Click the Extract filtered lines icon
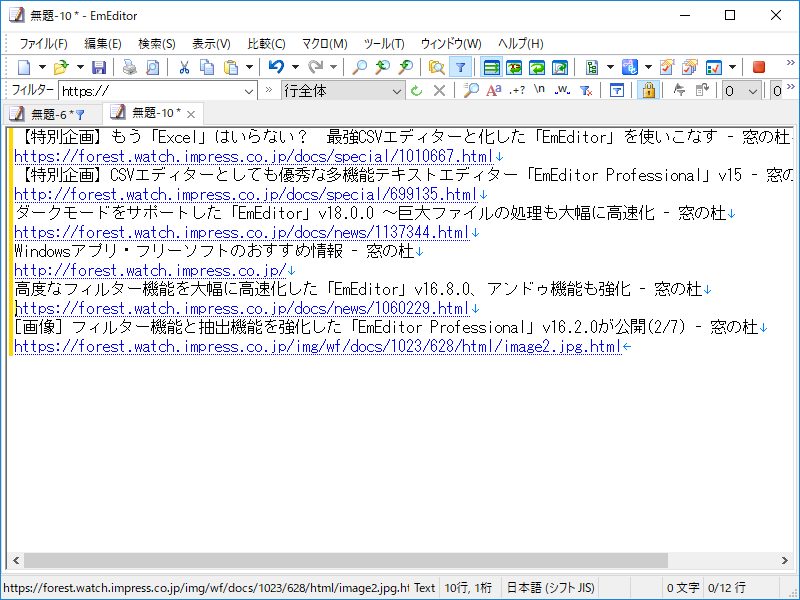Image resolution: width=800 pixels, height=600 pixels. click(702, 91)
